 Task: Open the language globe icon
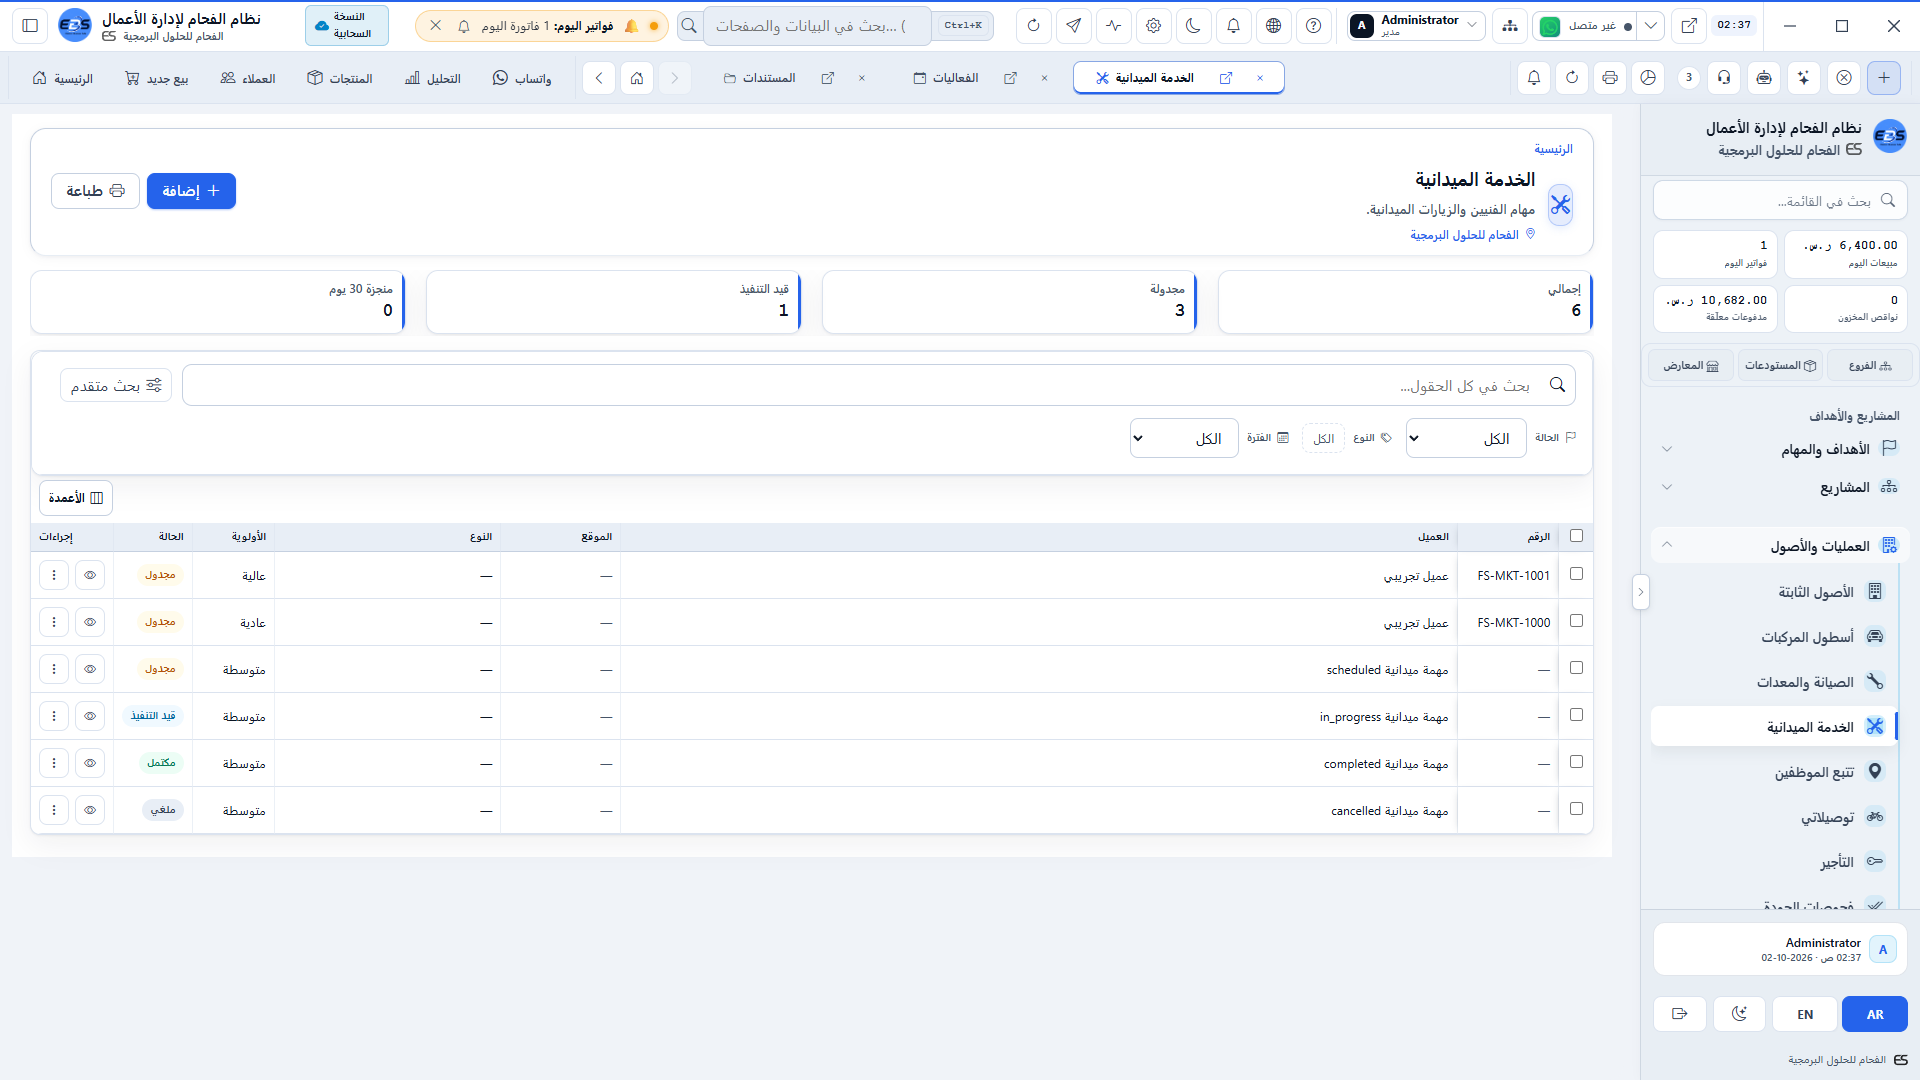click(1273, 26)
